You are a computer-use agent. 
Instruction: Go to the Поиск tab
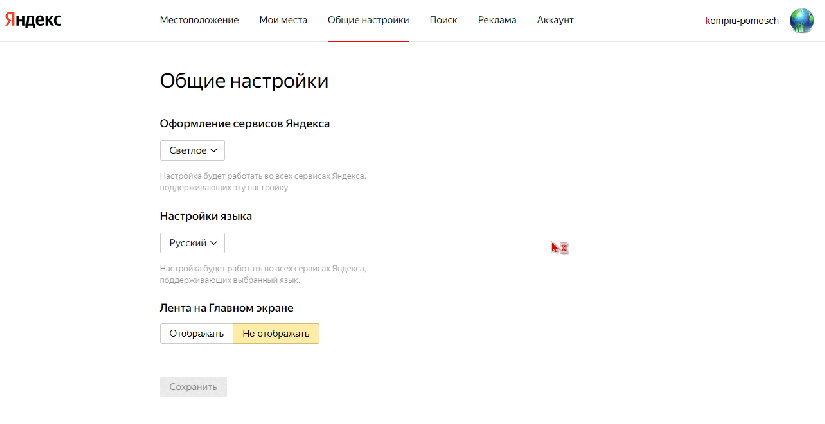pos(444,20)
